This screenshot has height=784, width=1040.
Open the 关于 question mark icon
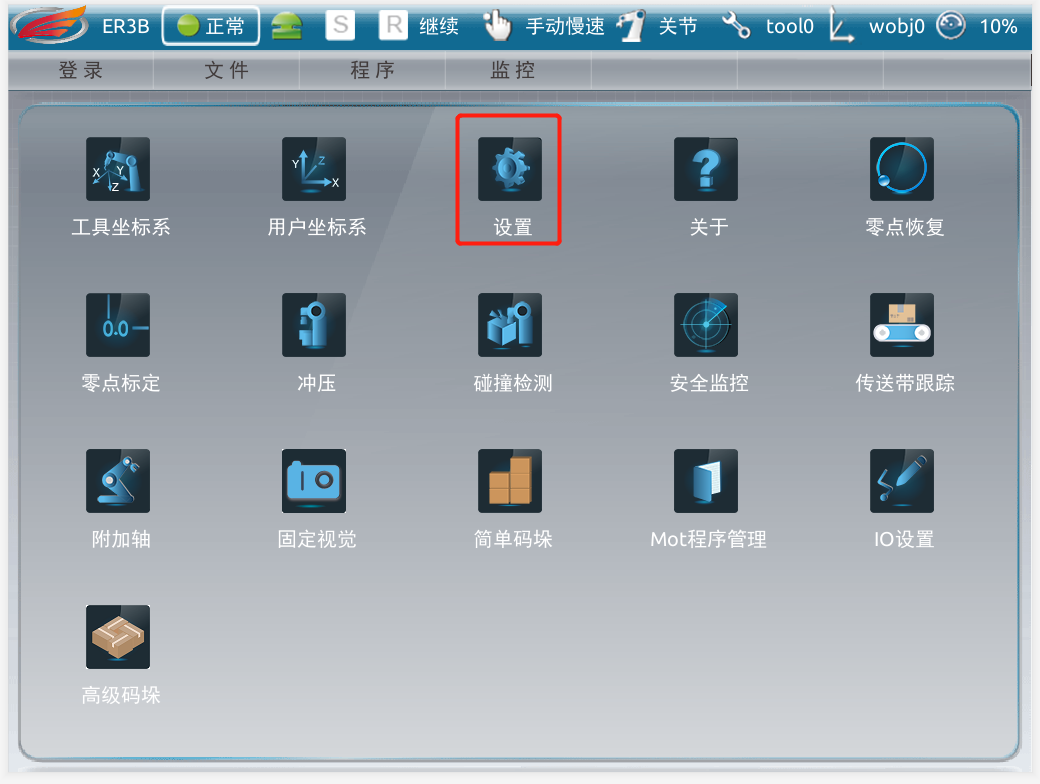pos(706,169)
